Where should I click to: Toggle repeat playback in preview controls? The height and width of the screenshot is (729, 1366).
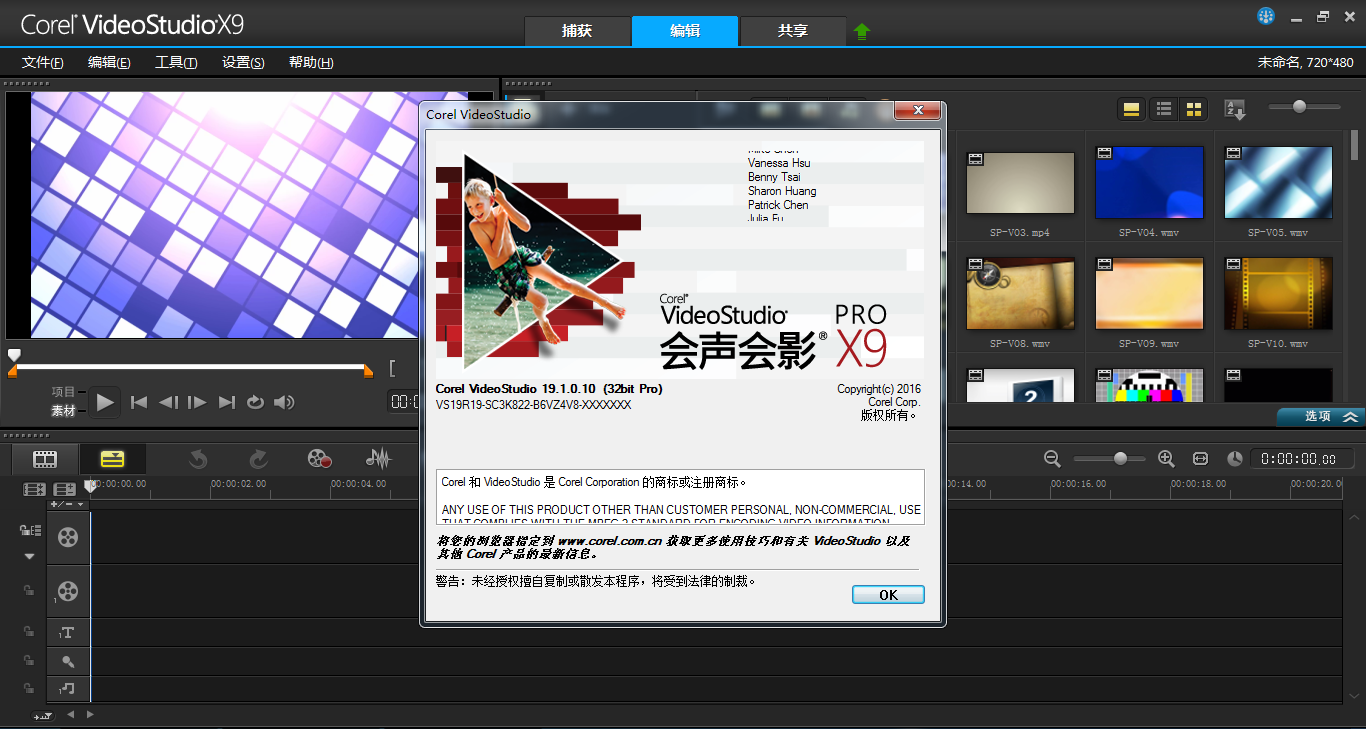coord(255,402)
